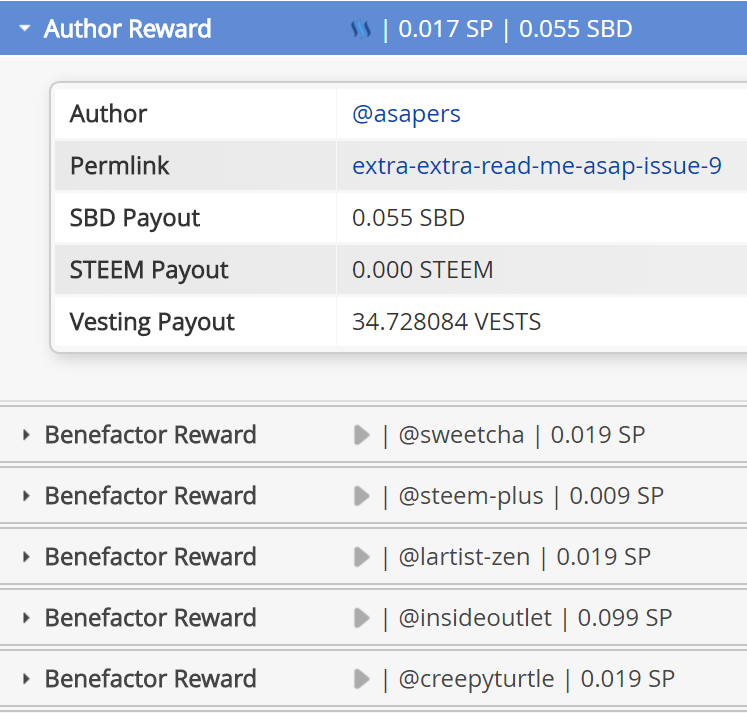Expand the @lartist-zen Benefactor Reward row
Screen dimensions: 747x713
[x=26, y=558]
